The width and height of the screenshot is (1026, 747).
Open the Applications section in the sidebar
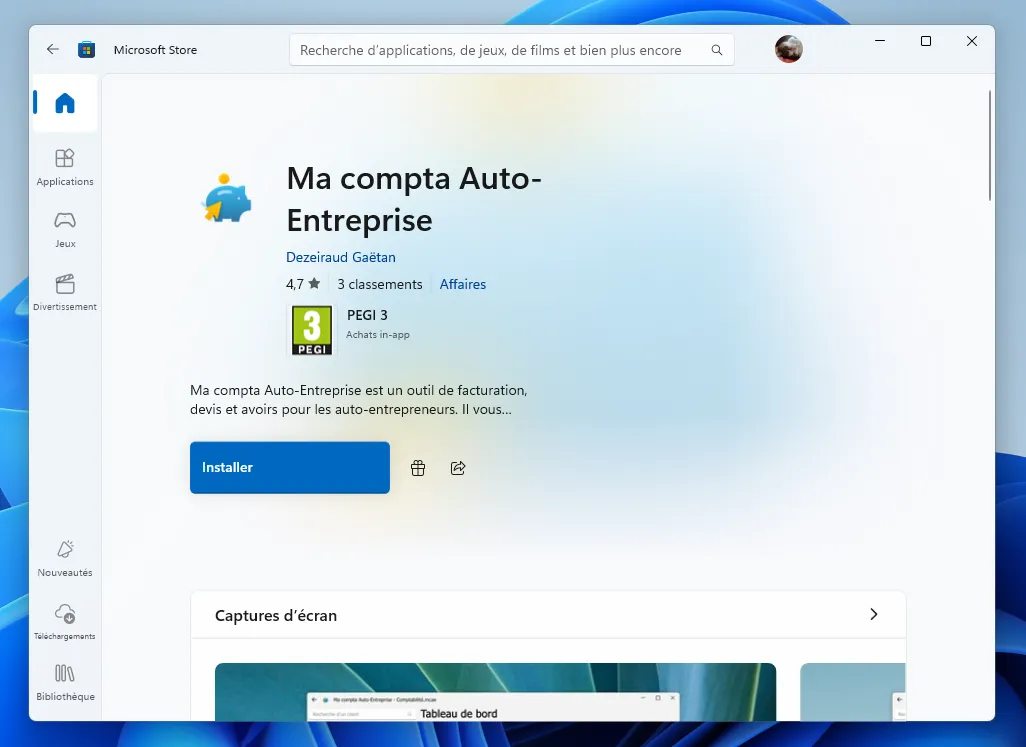point(64,167)
